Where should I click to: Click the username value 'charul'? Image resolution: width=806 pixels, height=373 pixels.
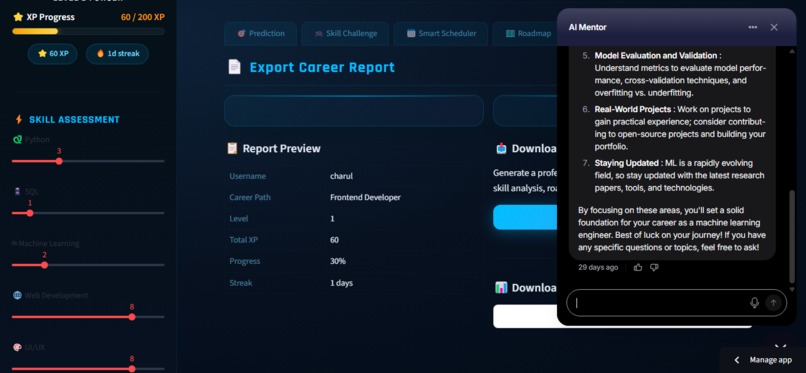click(341, 176)
